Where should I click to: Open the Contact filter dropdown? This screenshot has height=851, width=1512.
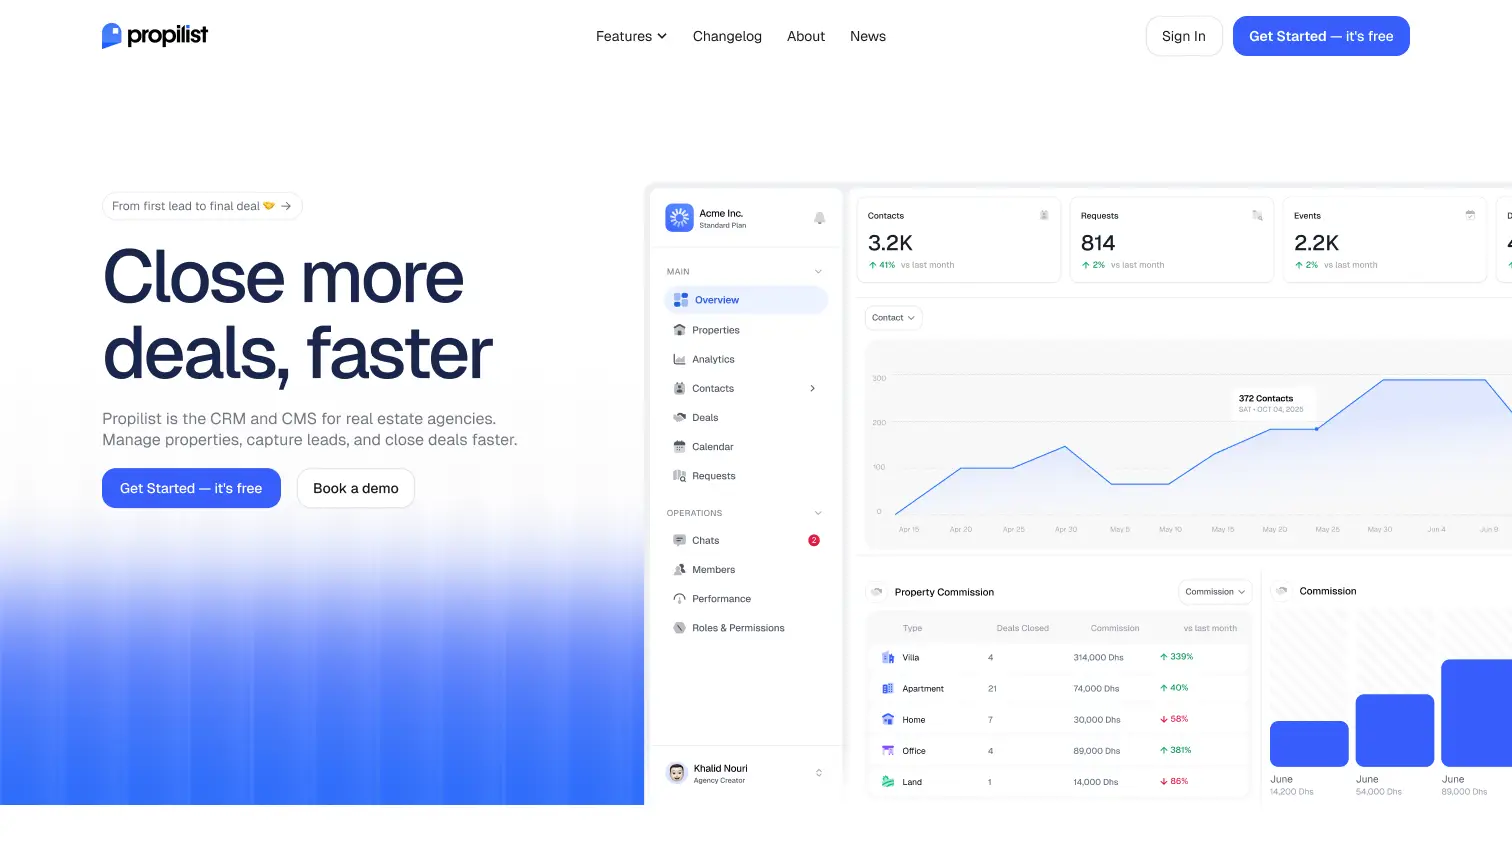(x=893, y=318)
